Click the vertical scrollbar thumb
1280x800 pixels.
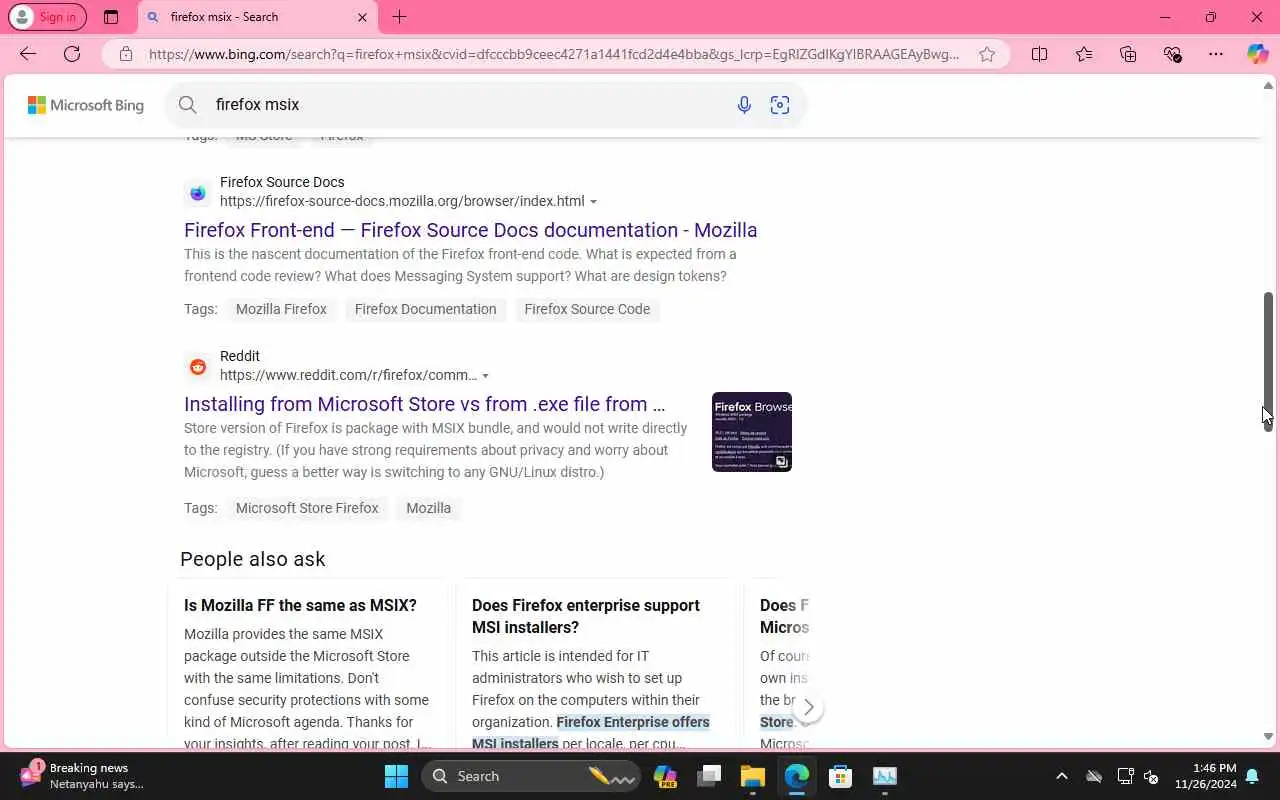[1268, 361]
